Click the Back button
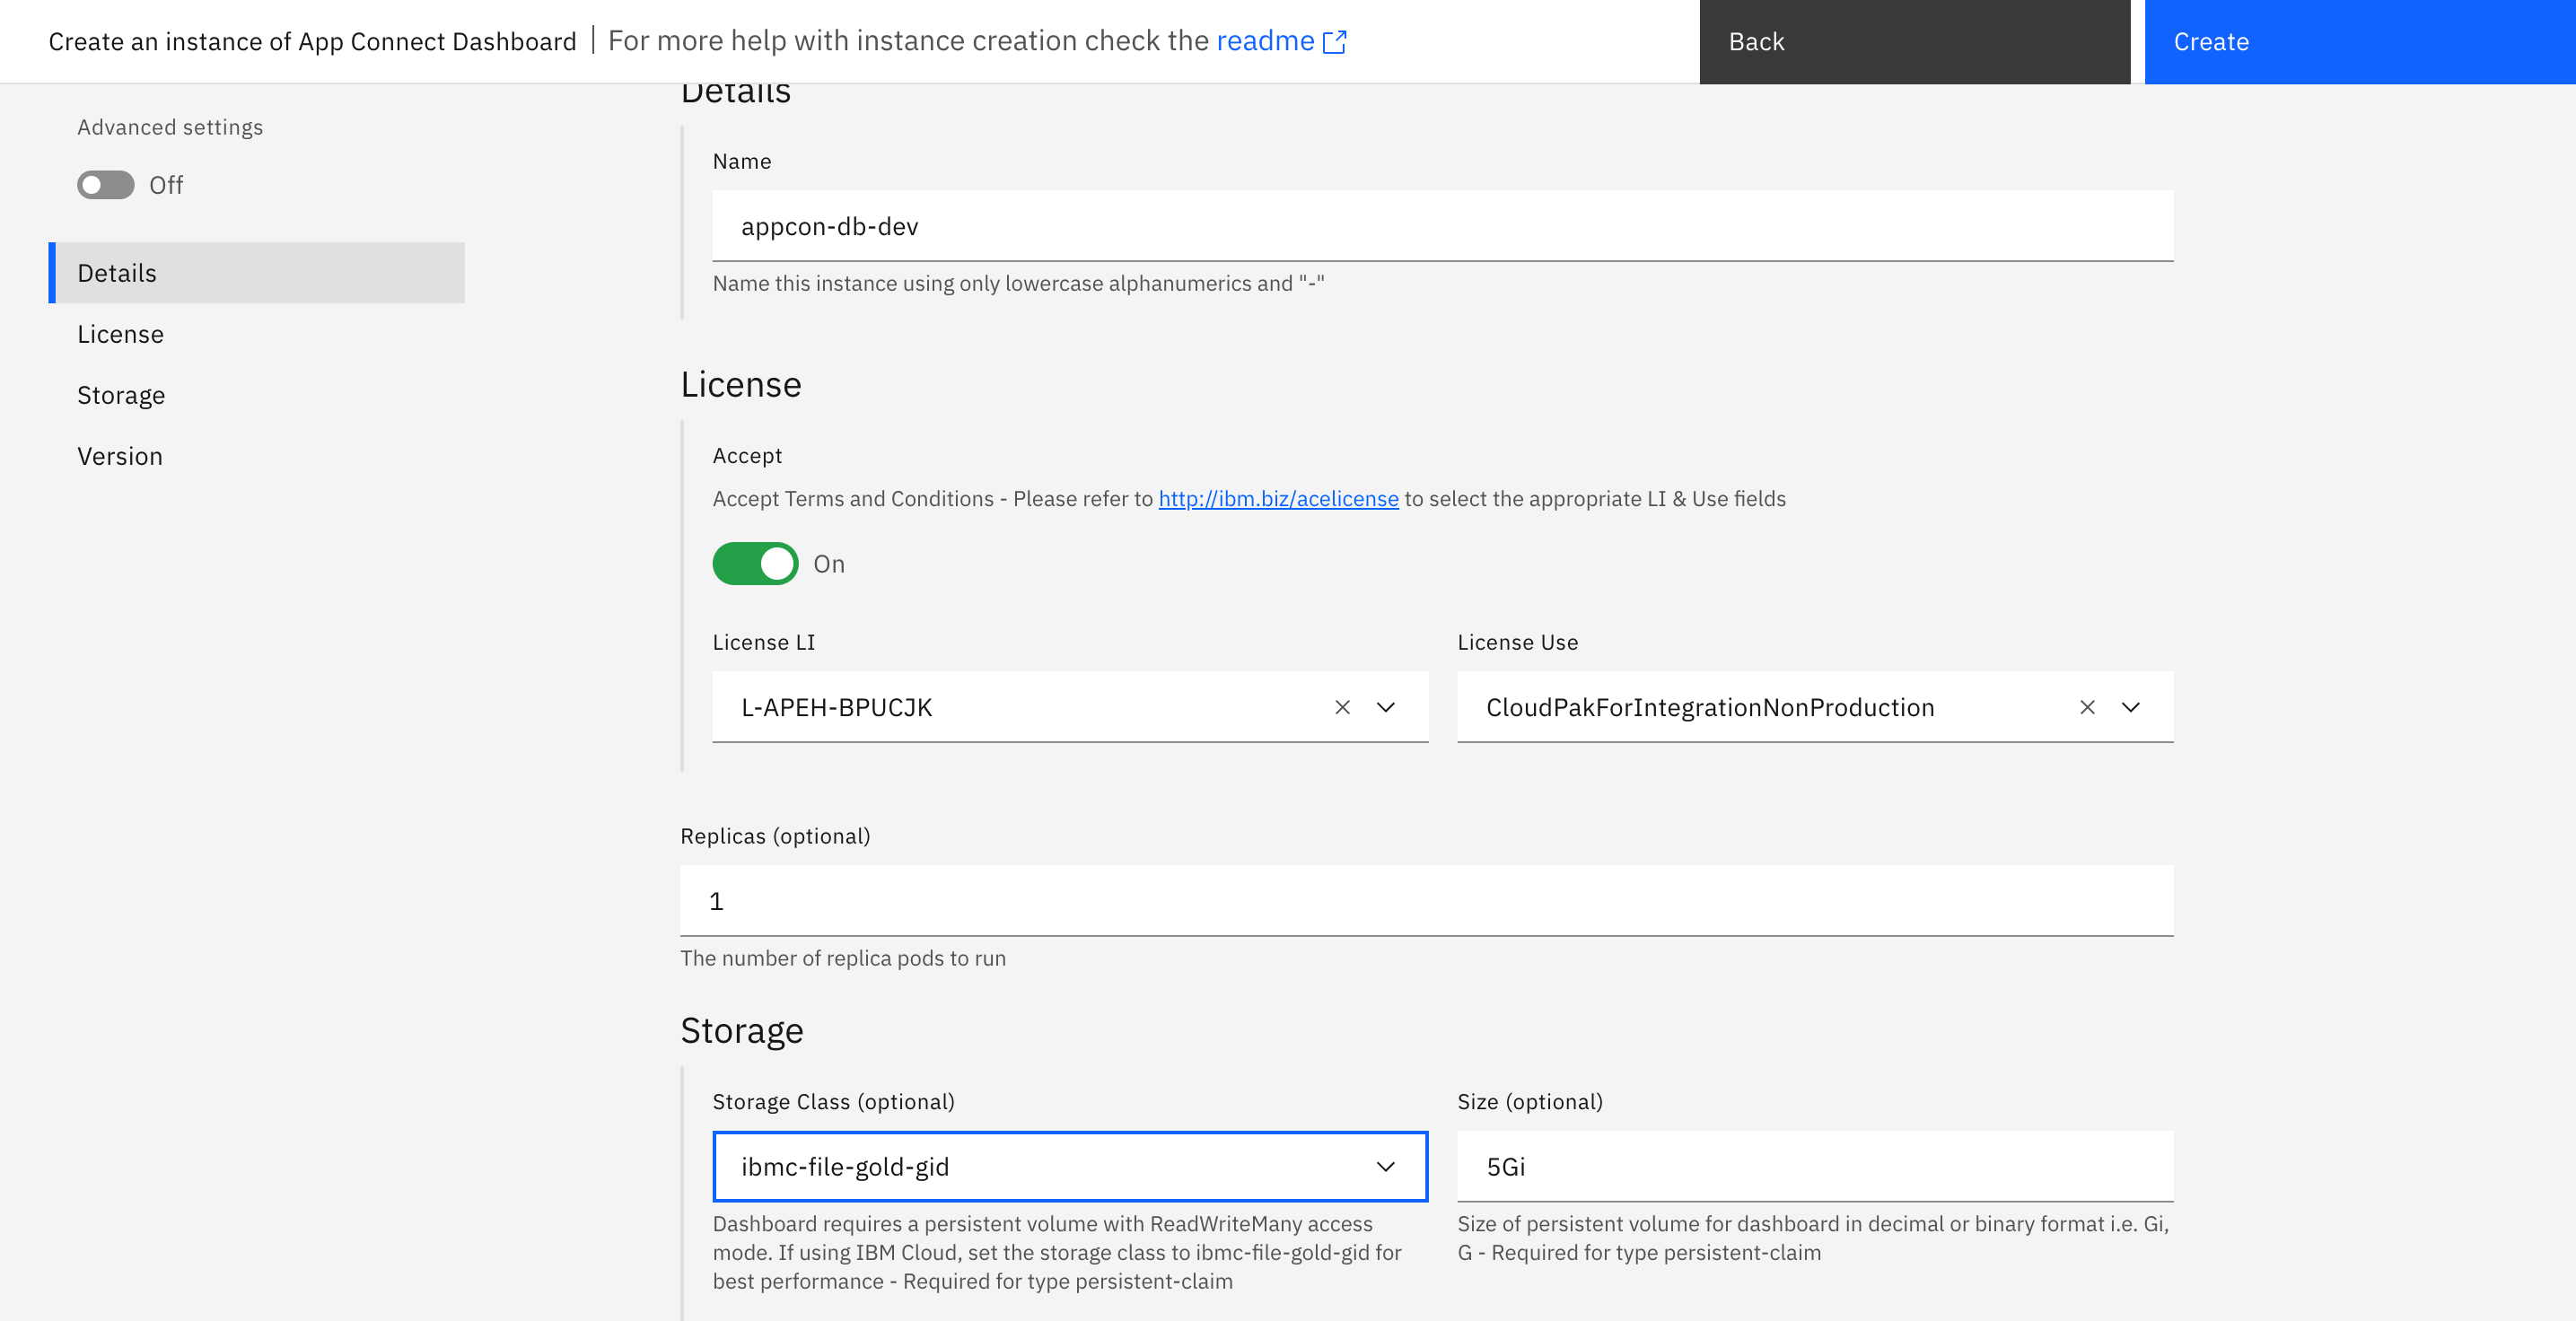The image size is (2576, 1321). pos(1914,41)
